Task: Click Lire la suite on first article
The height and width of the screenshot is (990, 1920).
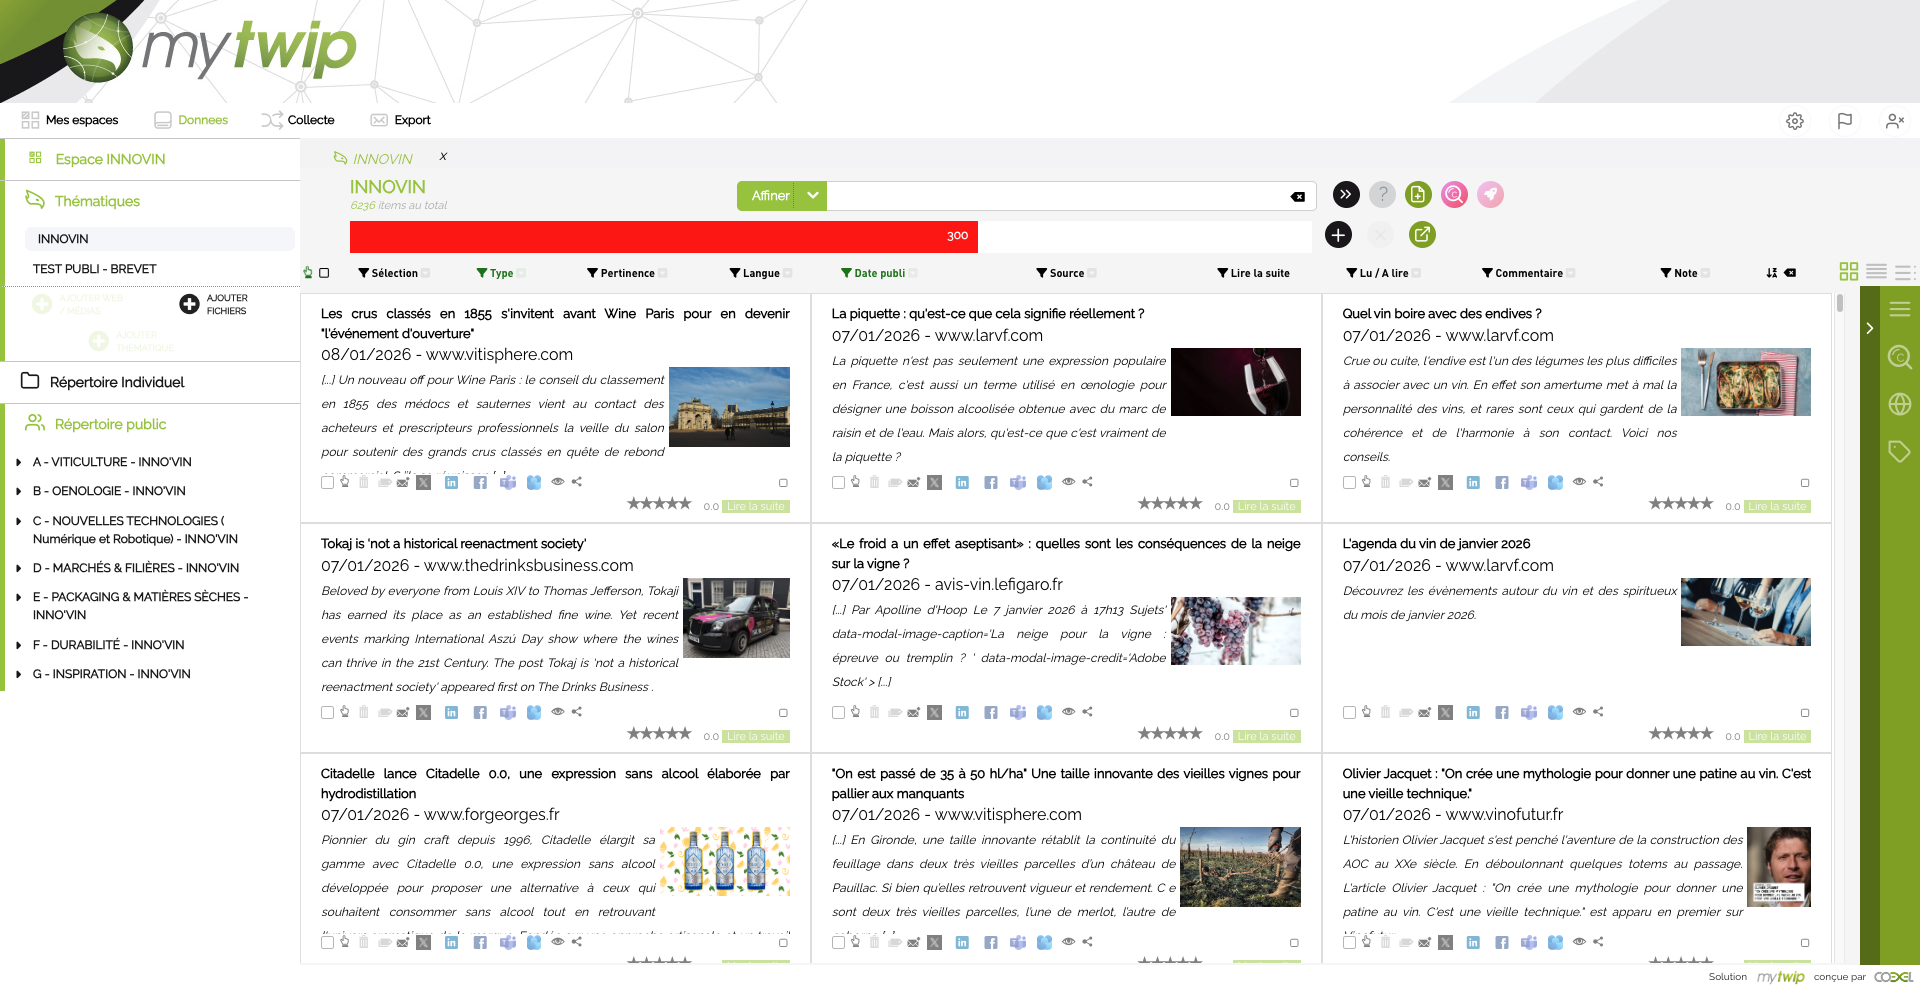Action: 756,507
